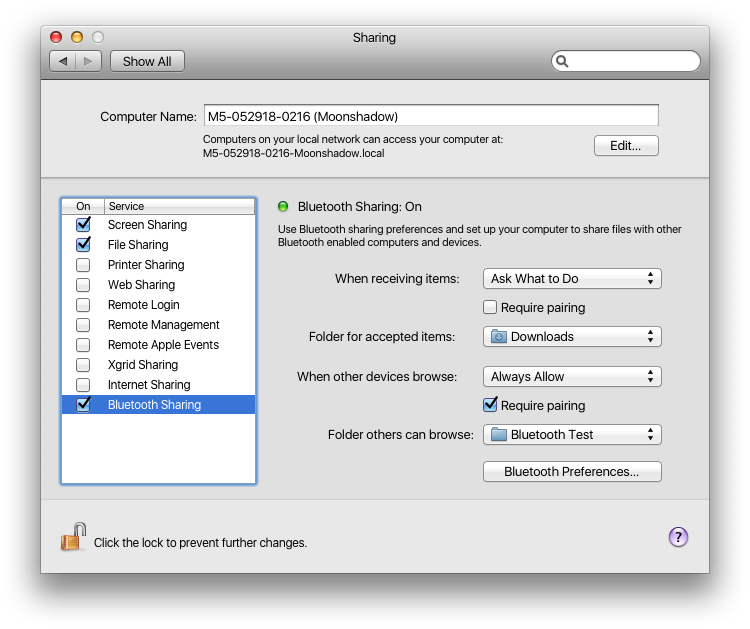The image size is (750, 629).
Task: Enable the Printer Sharing checkbox
Action: click(84, 265)
